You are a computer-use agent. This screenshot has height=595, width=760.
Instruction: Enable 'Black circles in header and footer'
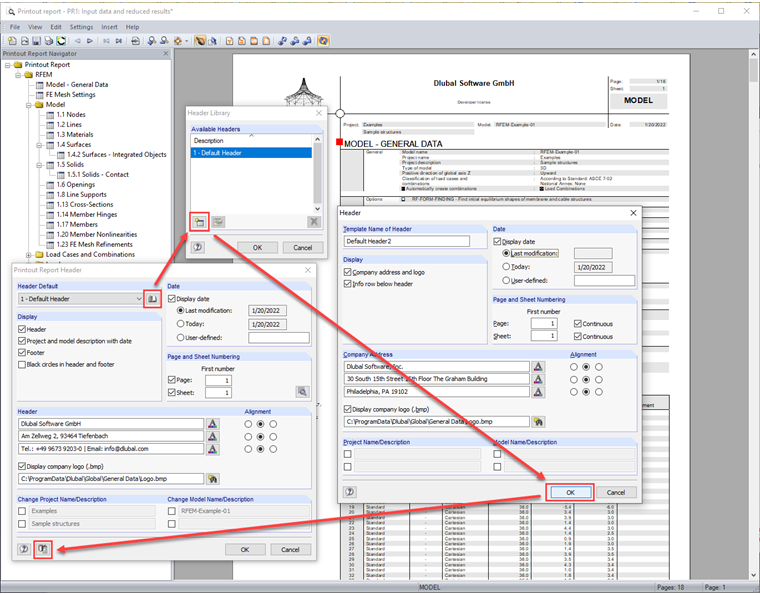click(x=22, y=364)
